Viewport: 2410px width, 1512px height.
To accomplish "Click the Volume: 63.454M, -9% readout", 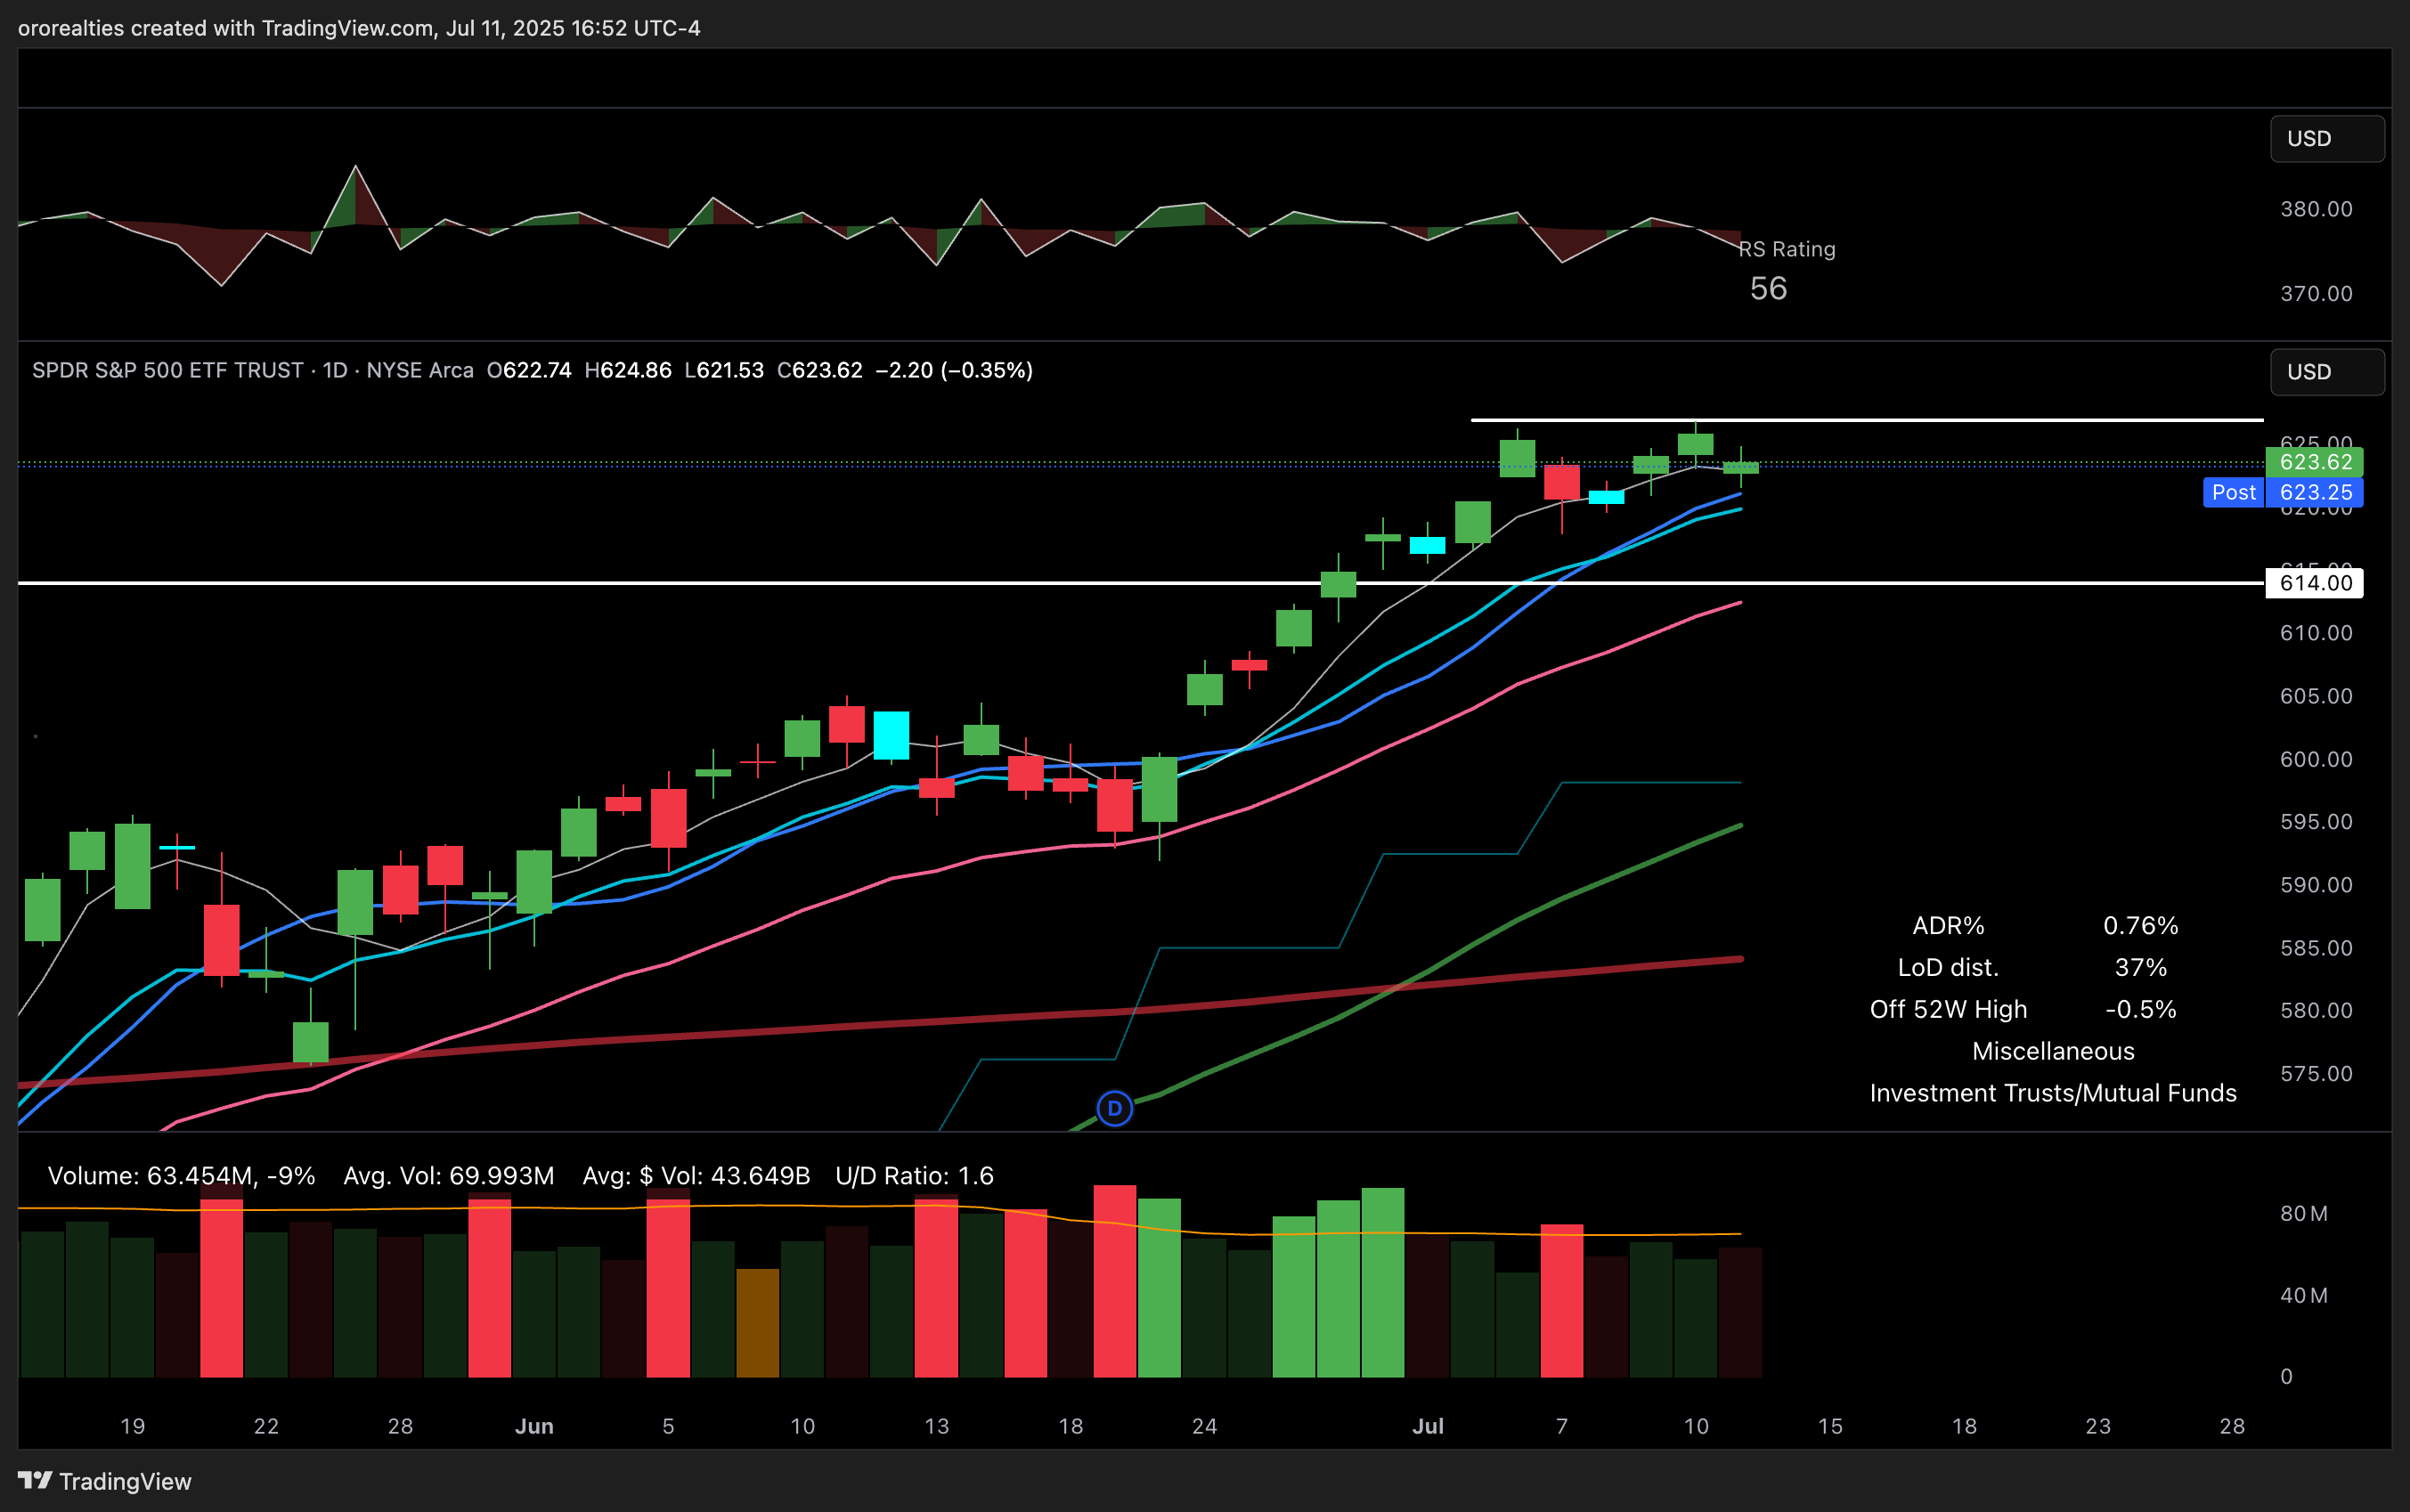I will (181, 1175).
